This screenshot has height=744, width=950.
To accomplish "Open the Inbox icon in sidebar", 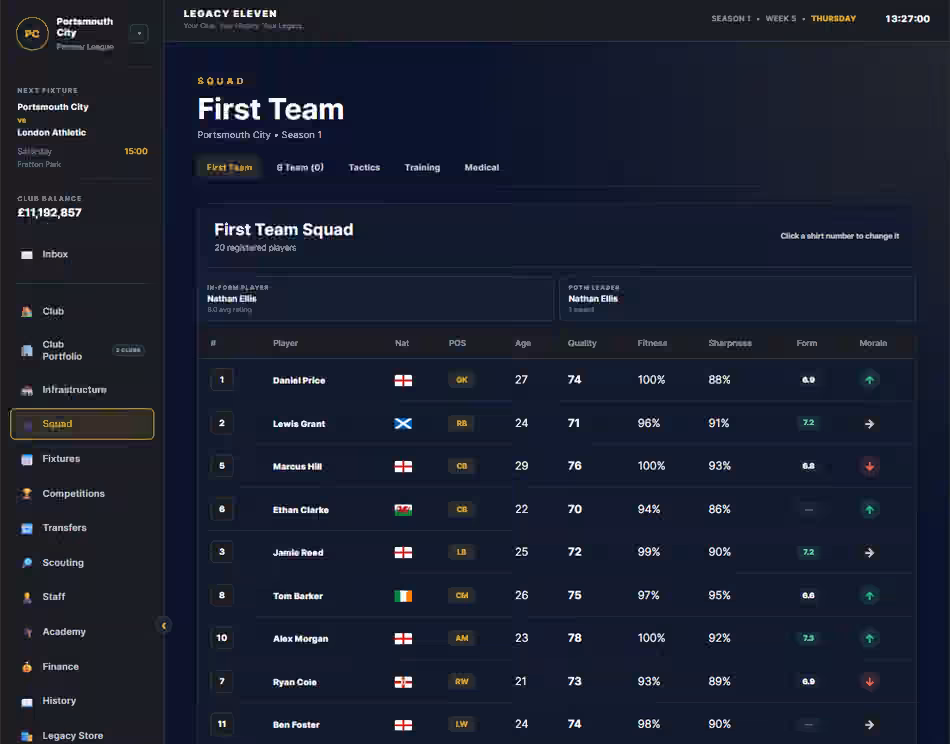I will tap(27, 254).
